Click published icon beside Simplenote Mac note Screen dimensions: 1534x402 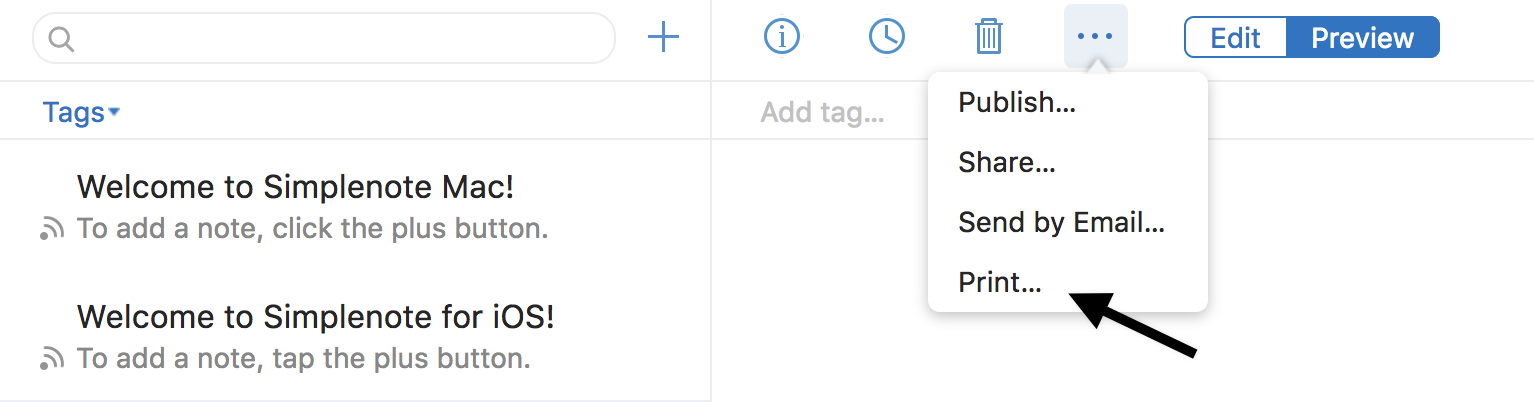pyautogui.click(x=52, y=230)
